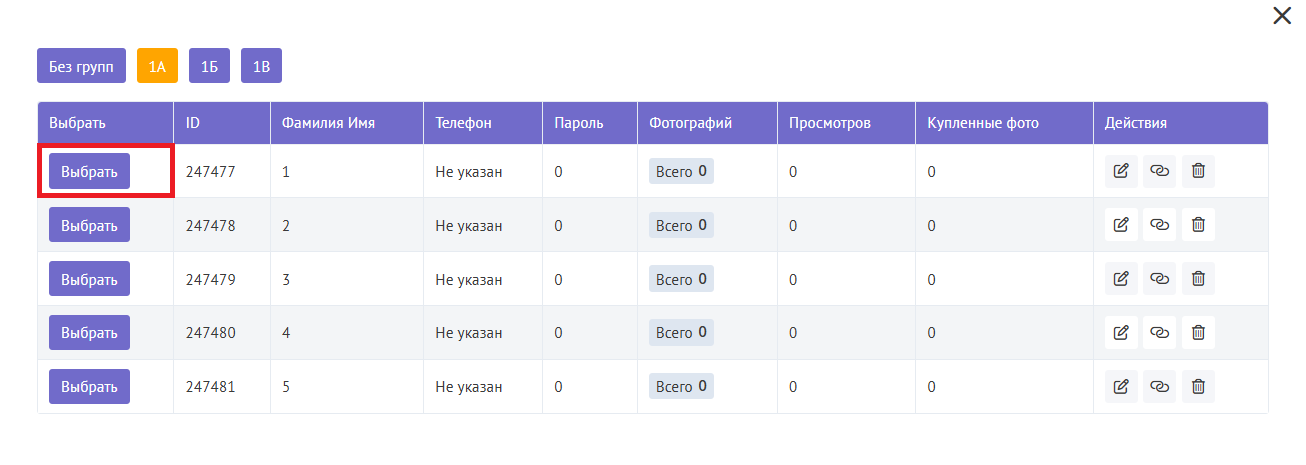This screenshot has height=465, width=1306.
Task: Click the Всего 0 badge in row 247478
Action: pos(681,225)
